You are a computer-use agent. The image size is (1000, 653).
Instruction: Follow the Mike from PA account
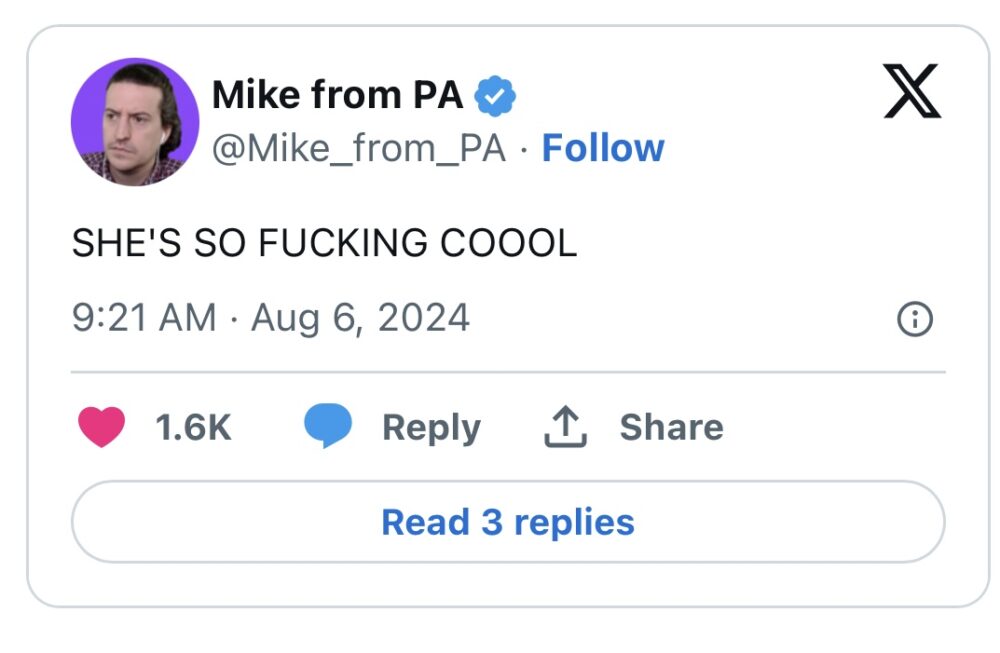point(602,149)
